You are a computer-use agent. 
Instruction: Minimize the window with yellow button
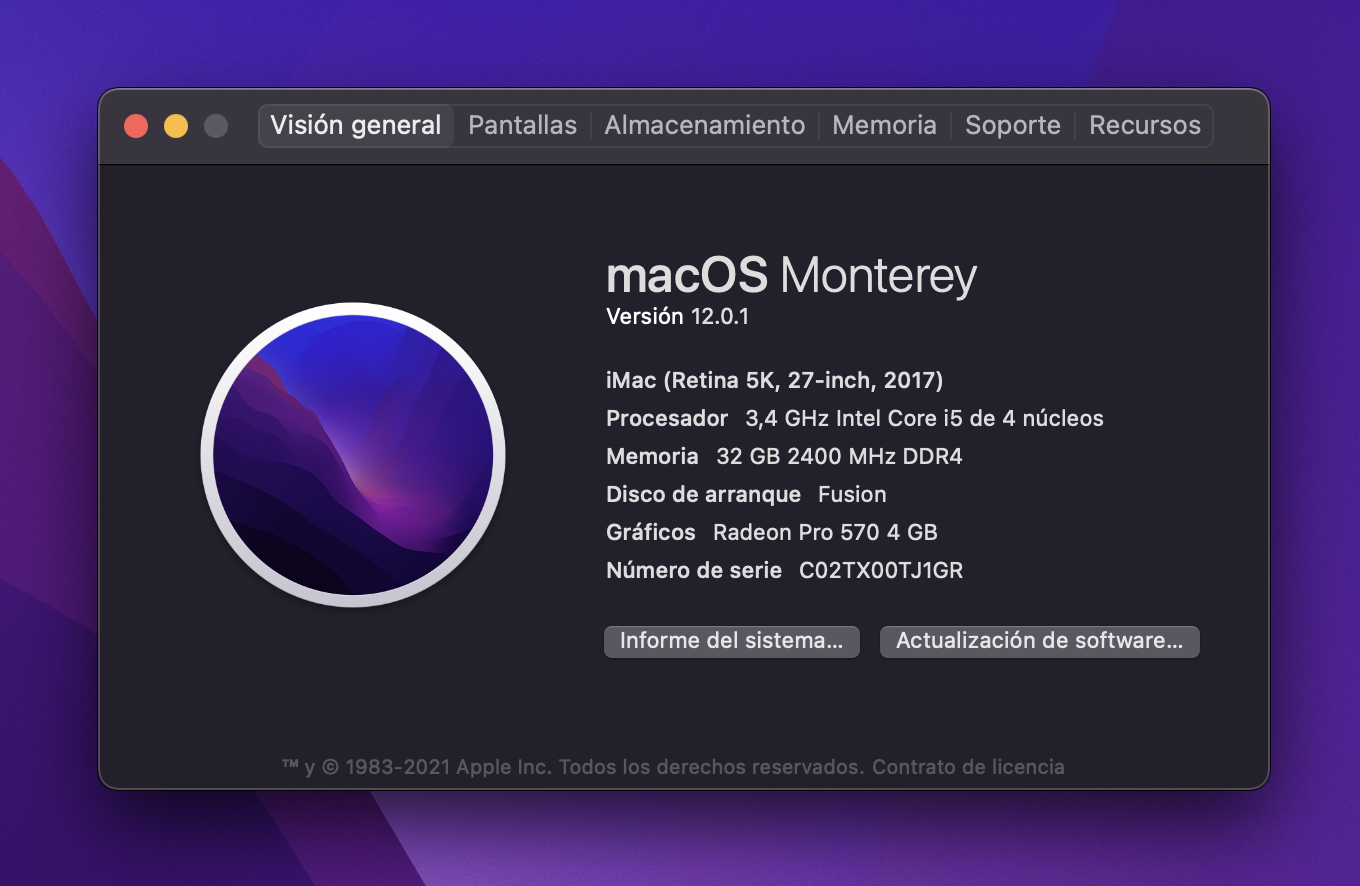(176, 126)
